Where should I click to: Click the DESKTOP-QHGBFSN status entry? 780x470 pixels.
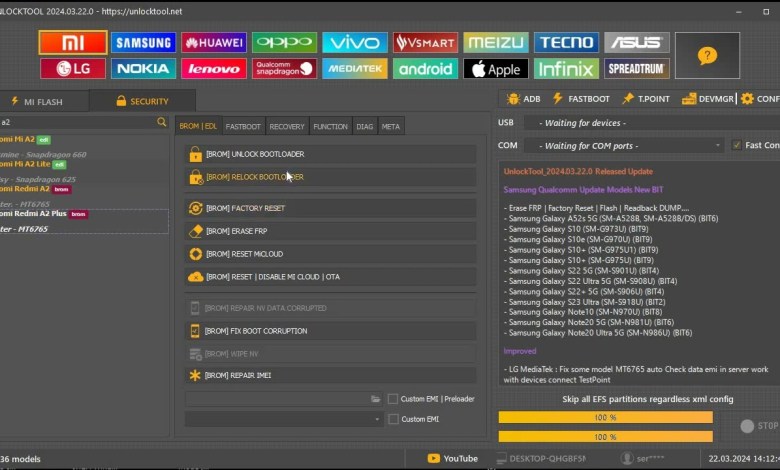(541, 459)
